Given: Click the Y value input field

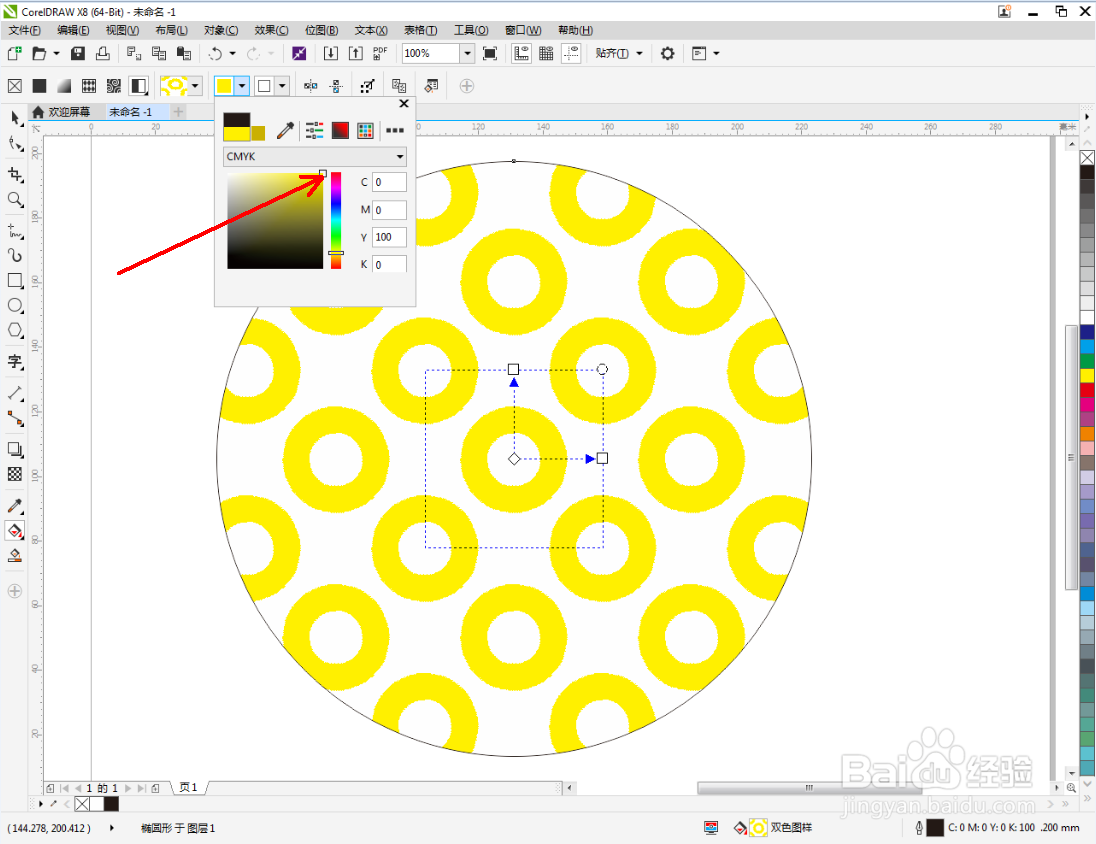Looking at the screenshot, I should tap(389, 237).
